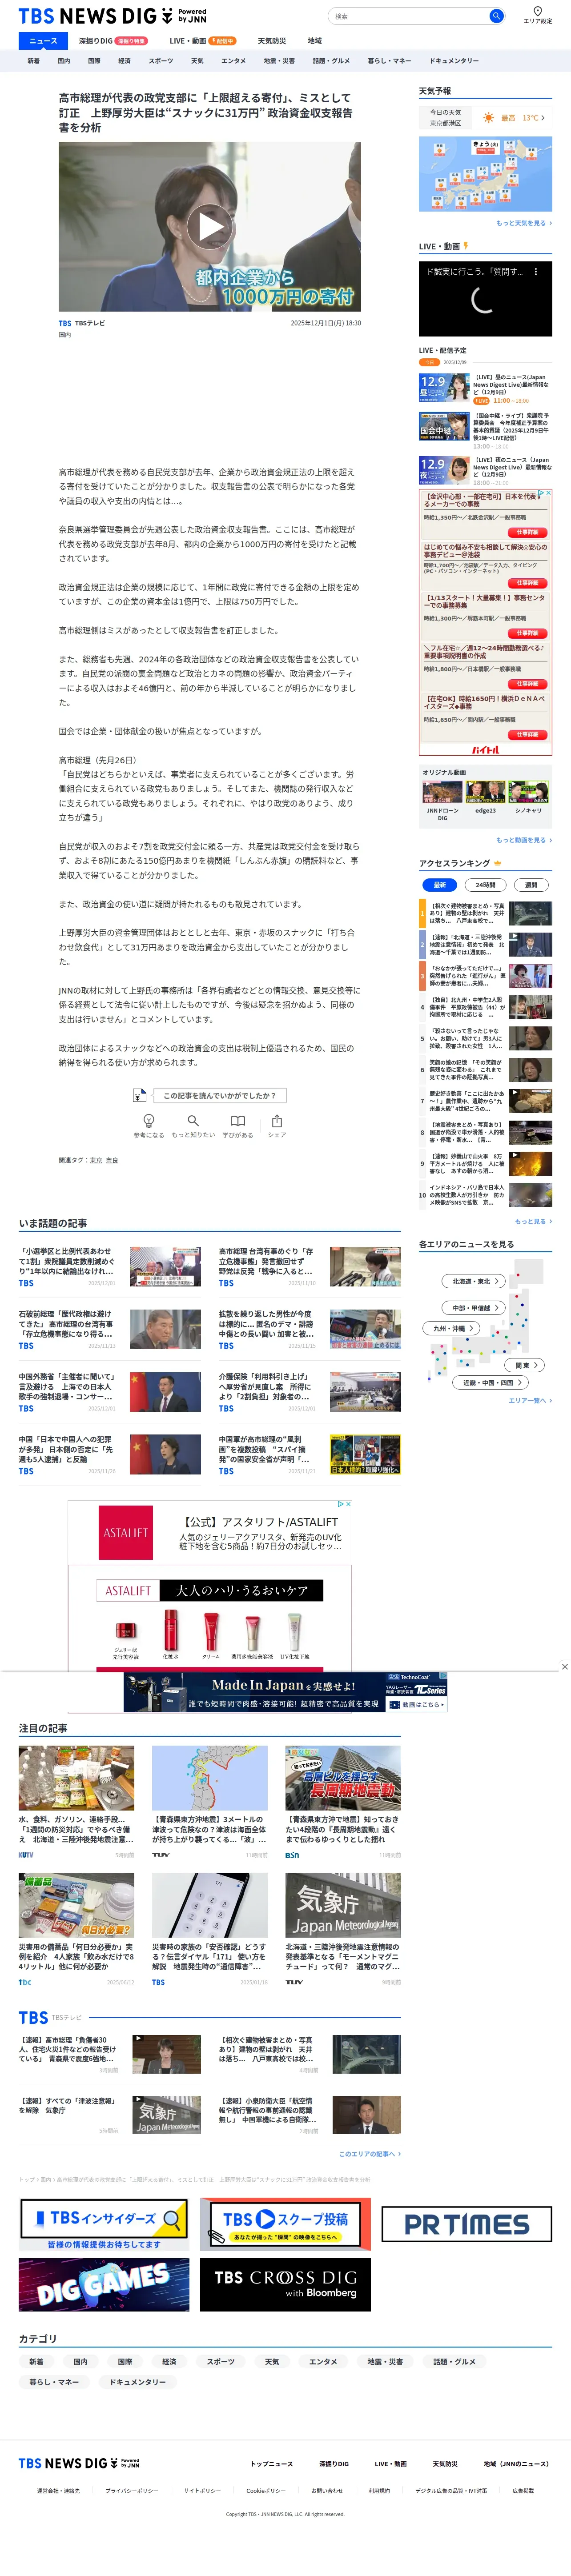Select スポーツ in the top sub-navigation

(x=161, y=61)
